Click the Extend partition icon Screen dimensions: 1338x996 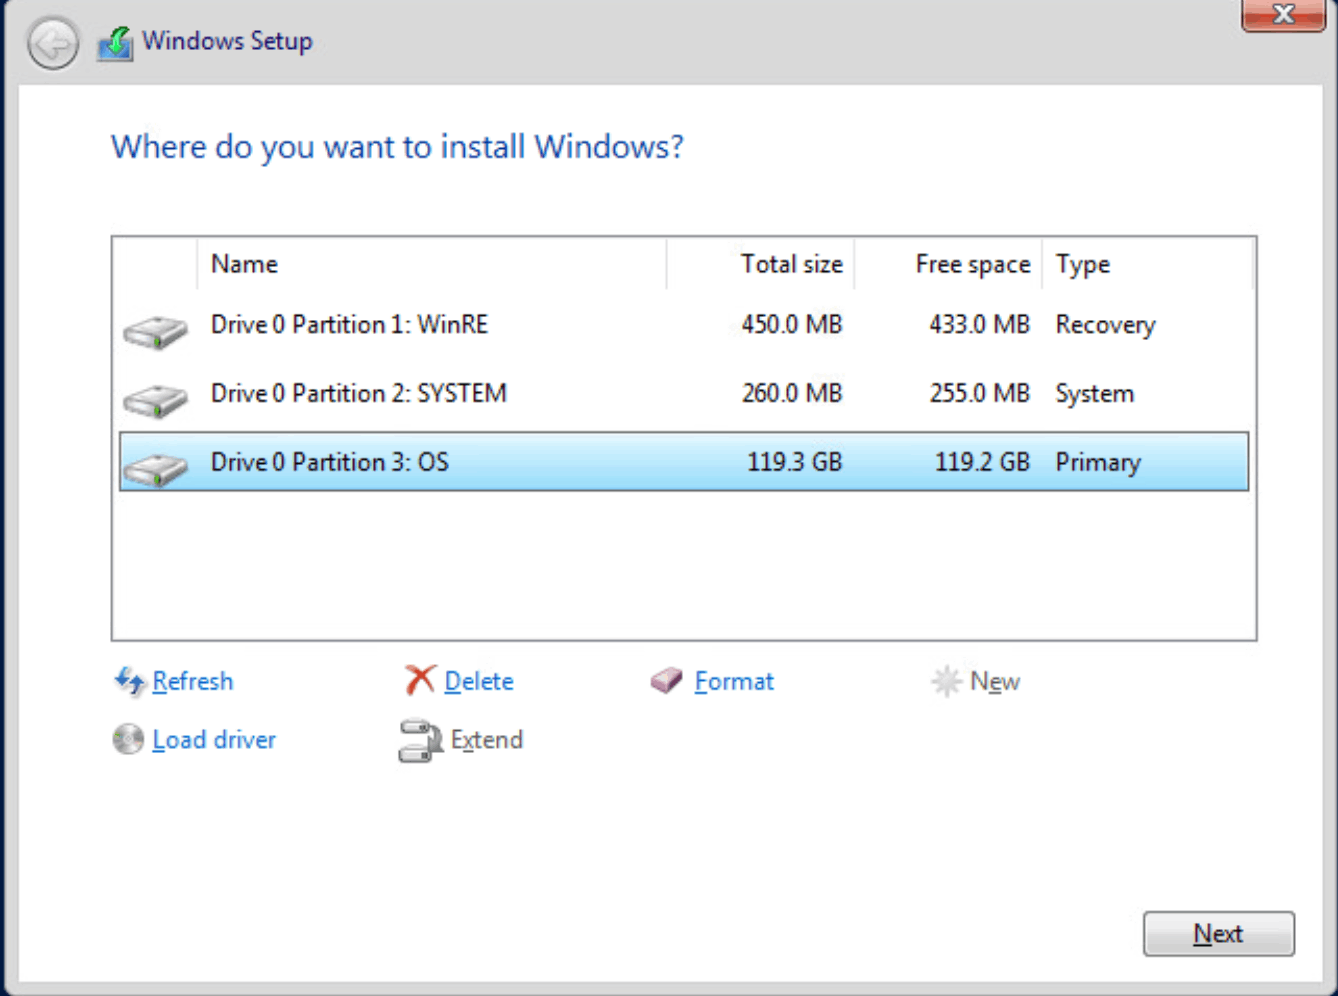[x=420, y=741]
